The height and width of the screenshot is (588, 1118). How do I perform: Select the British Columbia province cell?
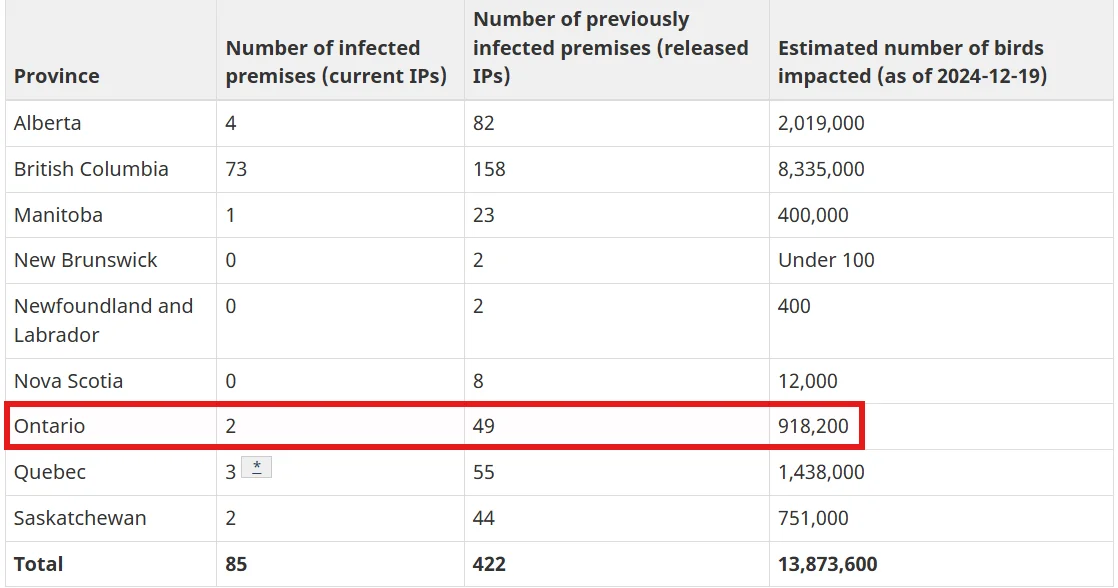91,169
